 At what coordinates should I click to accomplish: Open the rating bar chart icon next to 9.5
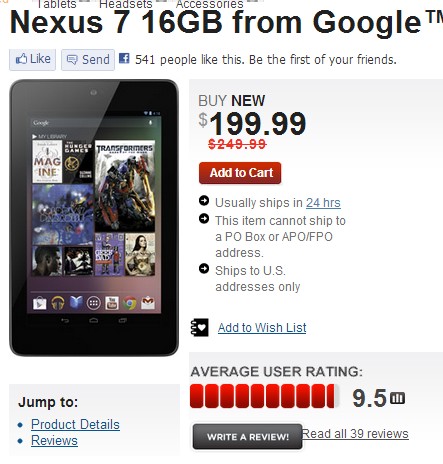(x=397, y=398)
